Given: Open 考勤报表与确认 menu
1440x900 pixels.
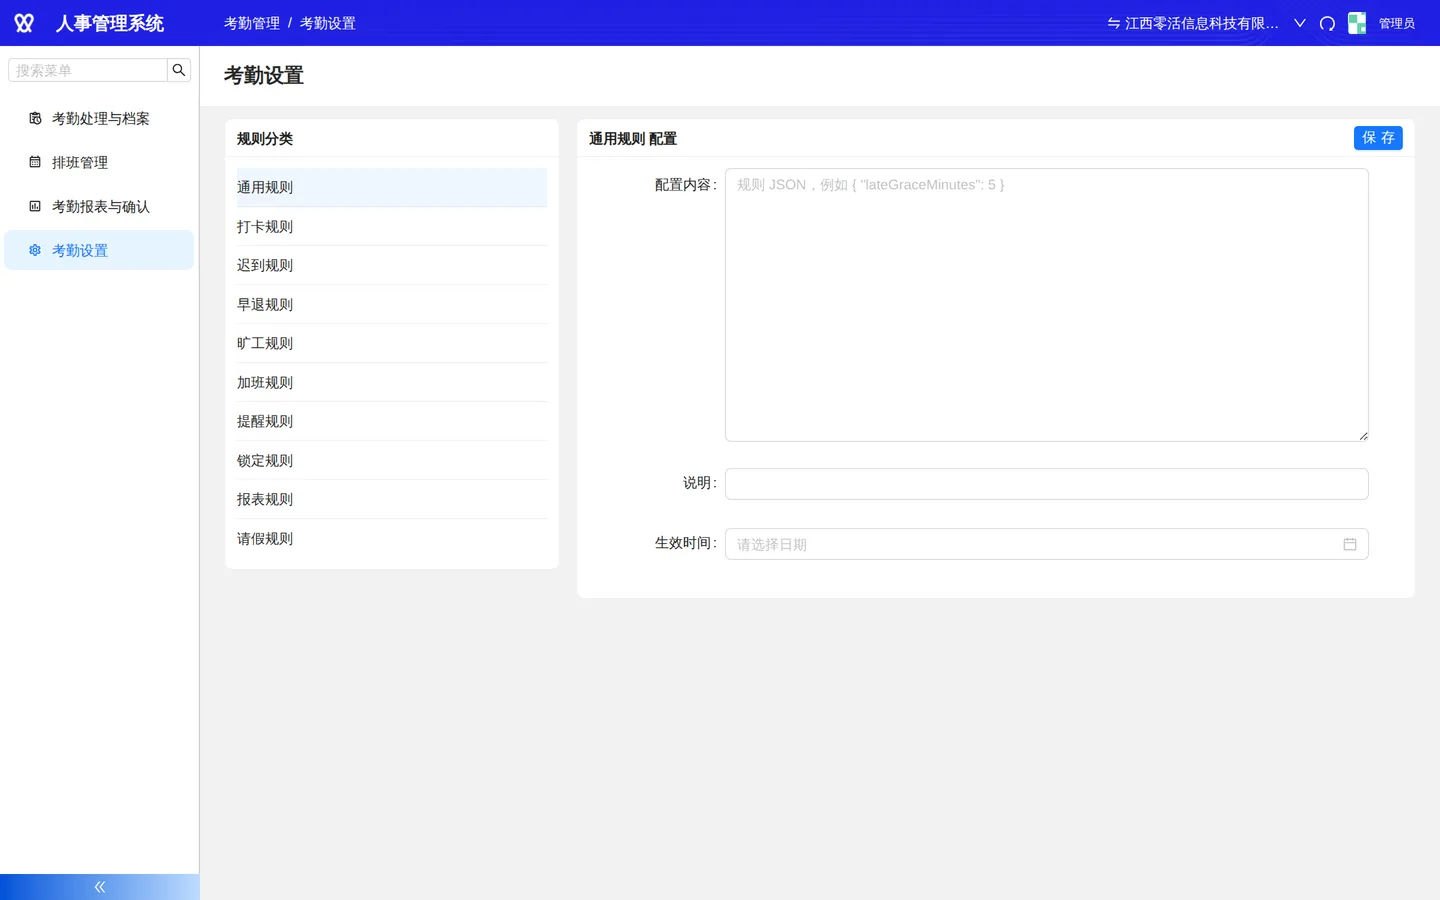Looking at the screenshot, I should click(x=99, y=206).
